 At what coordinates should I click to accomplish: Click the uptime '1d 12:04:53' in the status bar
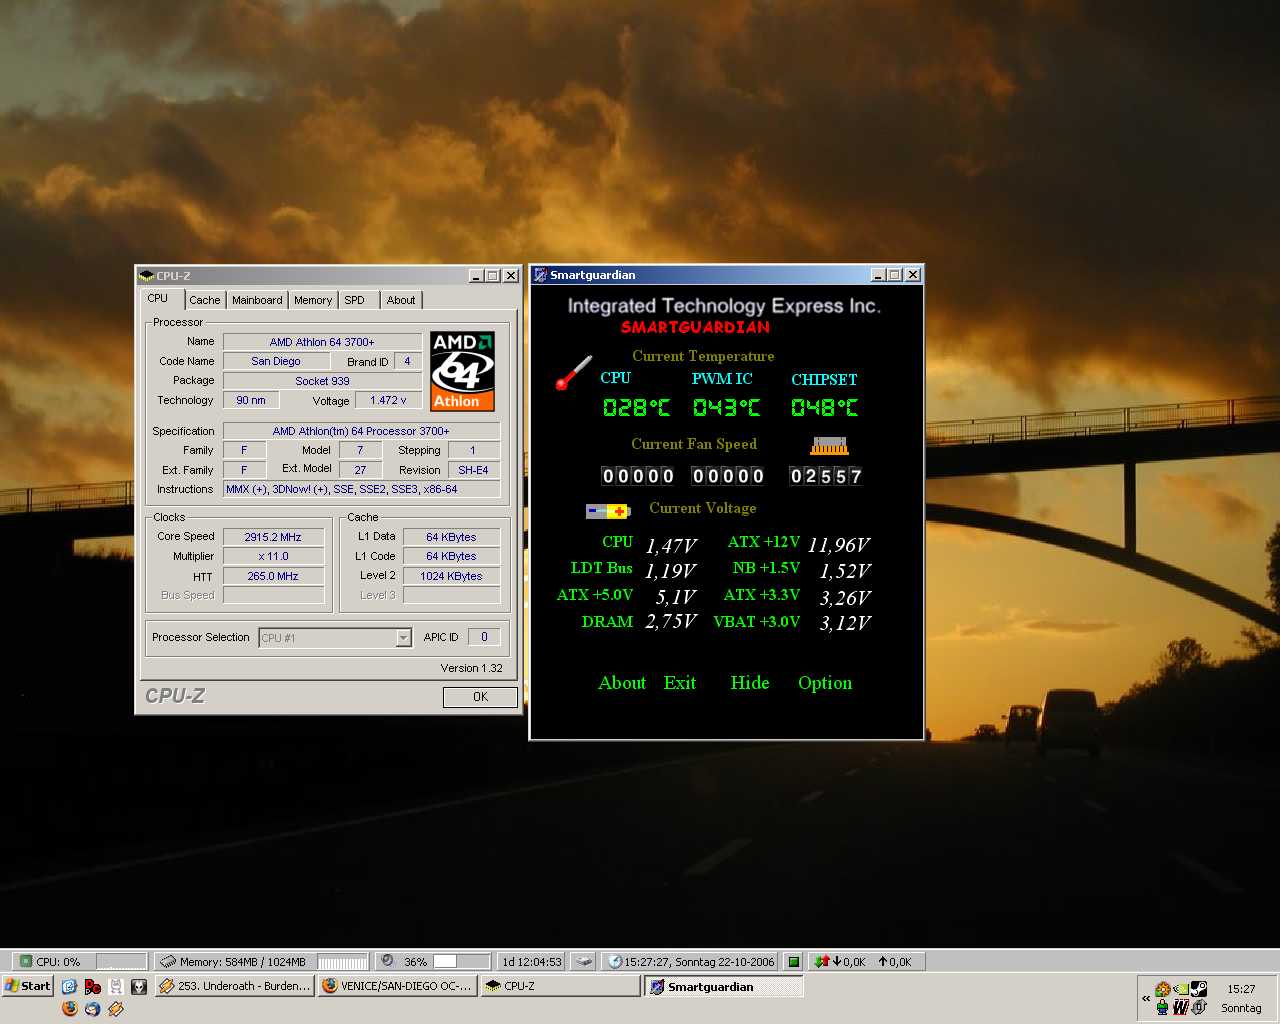(x=532, y=962)
